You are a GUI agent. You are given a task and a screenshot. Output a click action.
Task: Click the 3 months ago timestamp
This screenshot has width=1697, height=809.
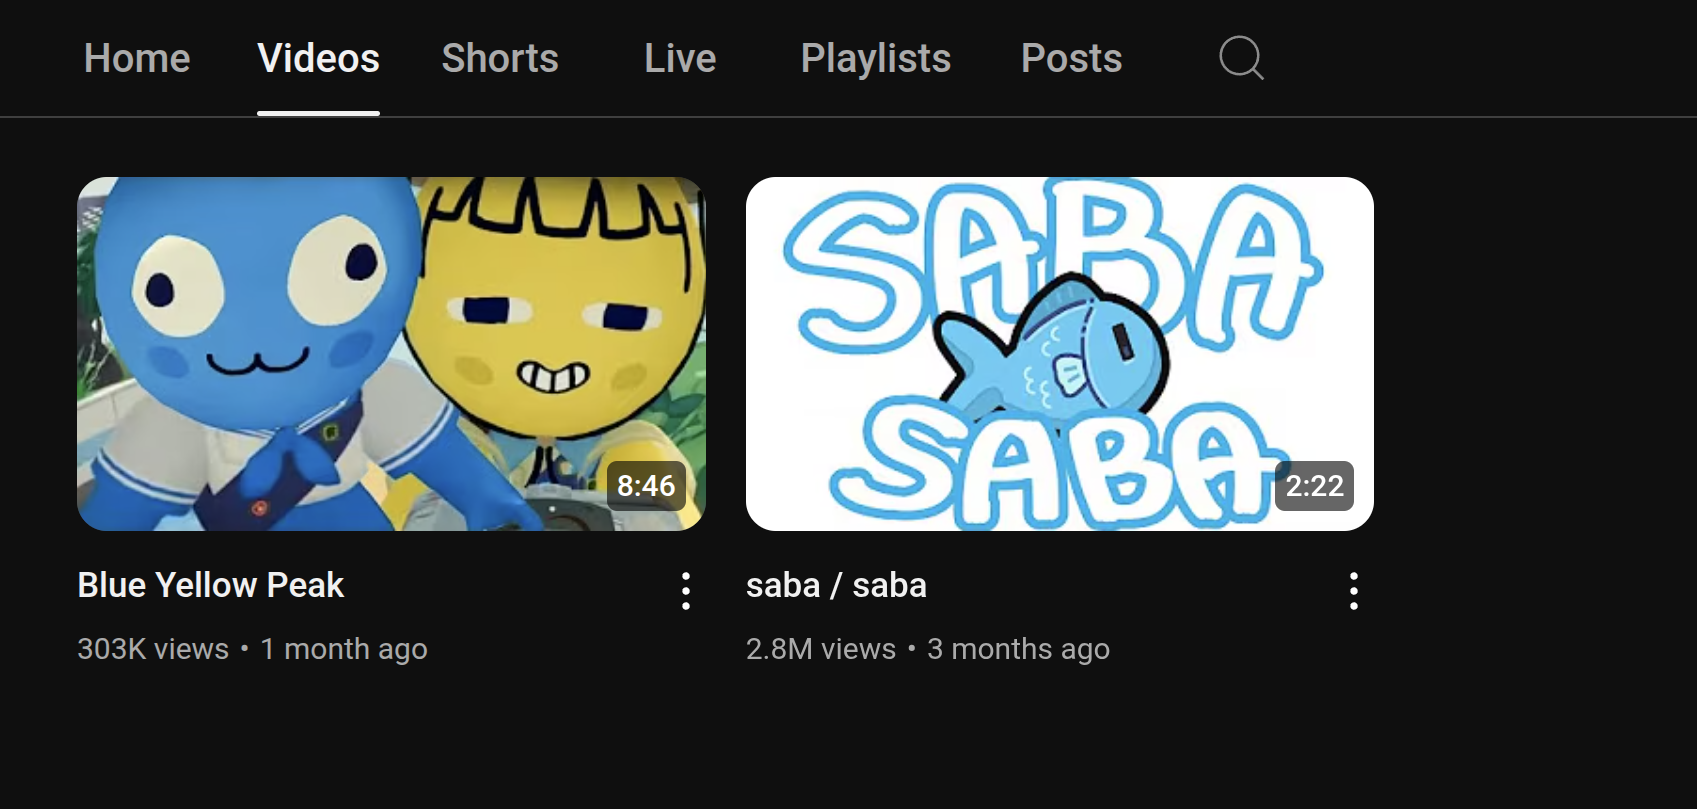[1018, 649]
